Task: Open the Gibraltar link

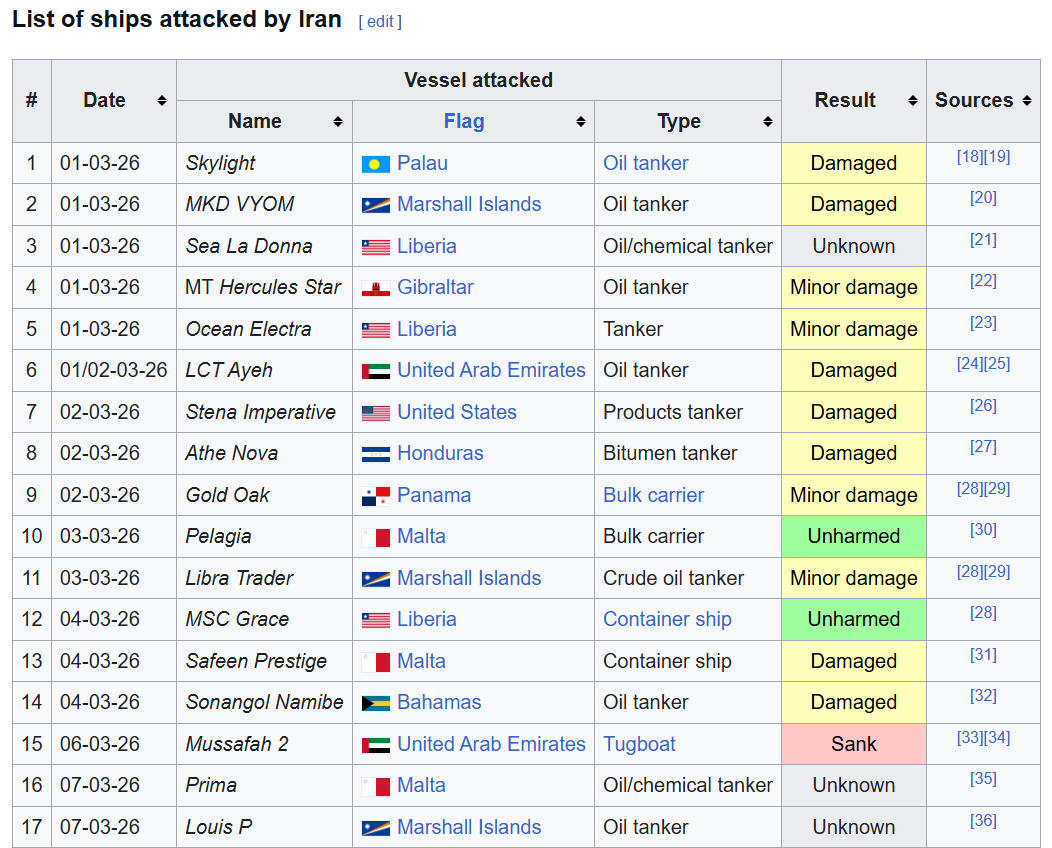Action: click(x=435, y=287)
